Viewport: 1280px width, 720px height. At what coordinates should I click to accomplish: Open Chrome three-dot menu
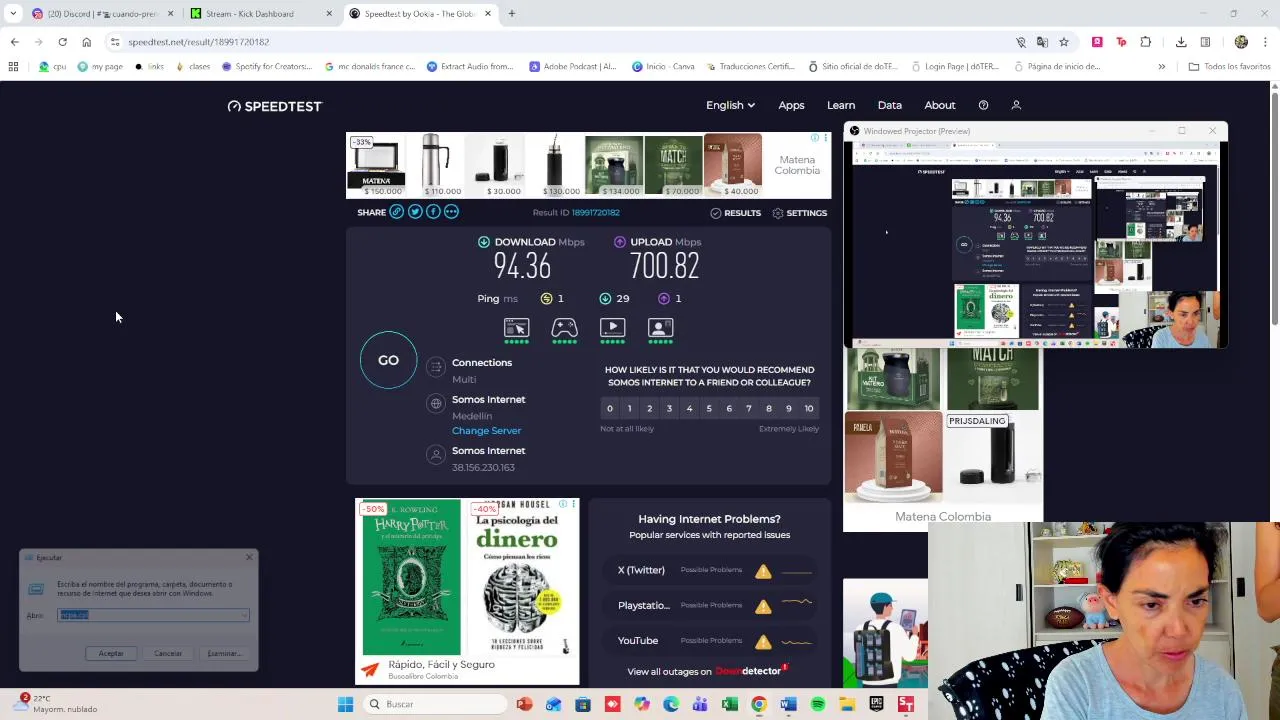click(1266, 42)
